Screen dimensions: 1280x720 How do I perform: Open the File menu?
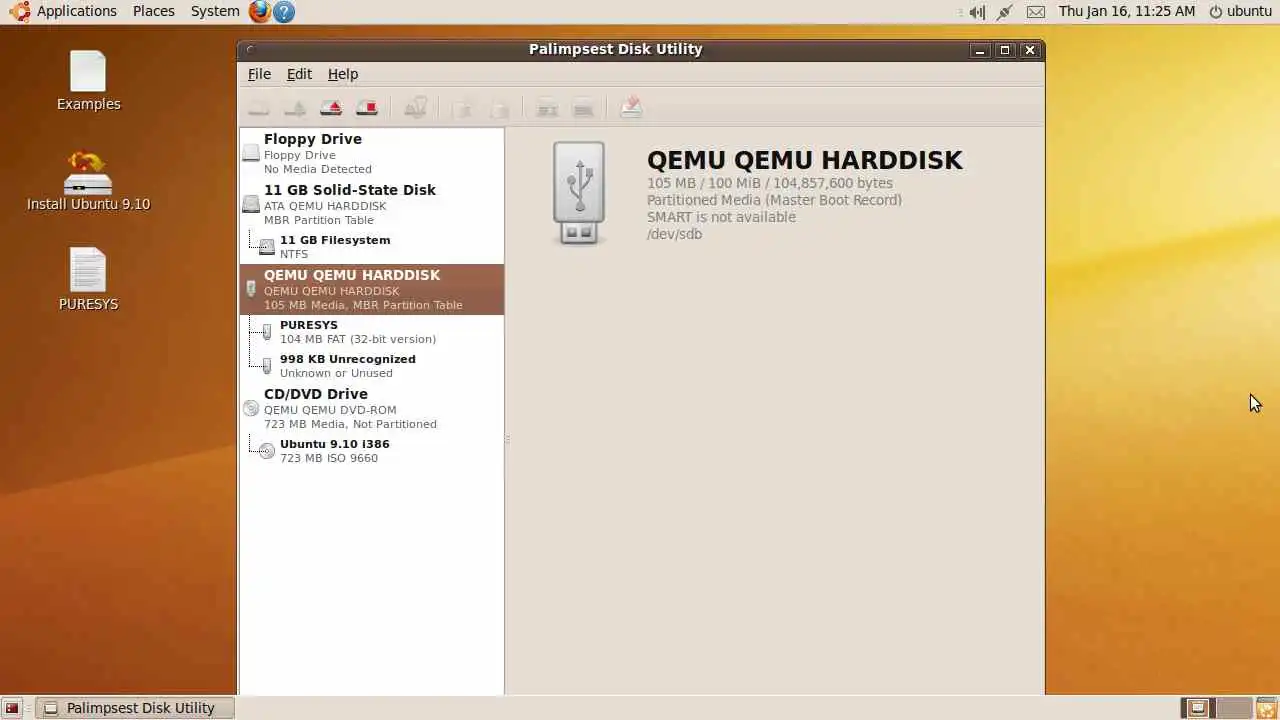(x=259, y=74)
